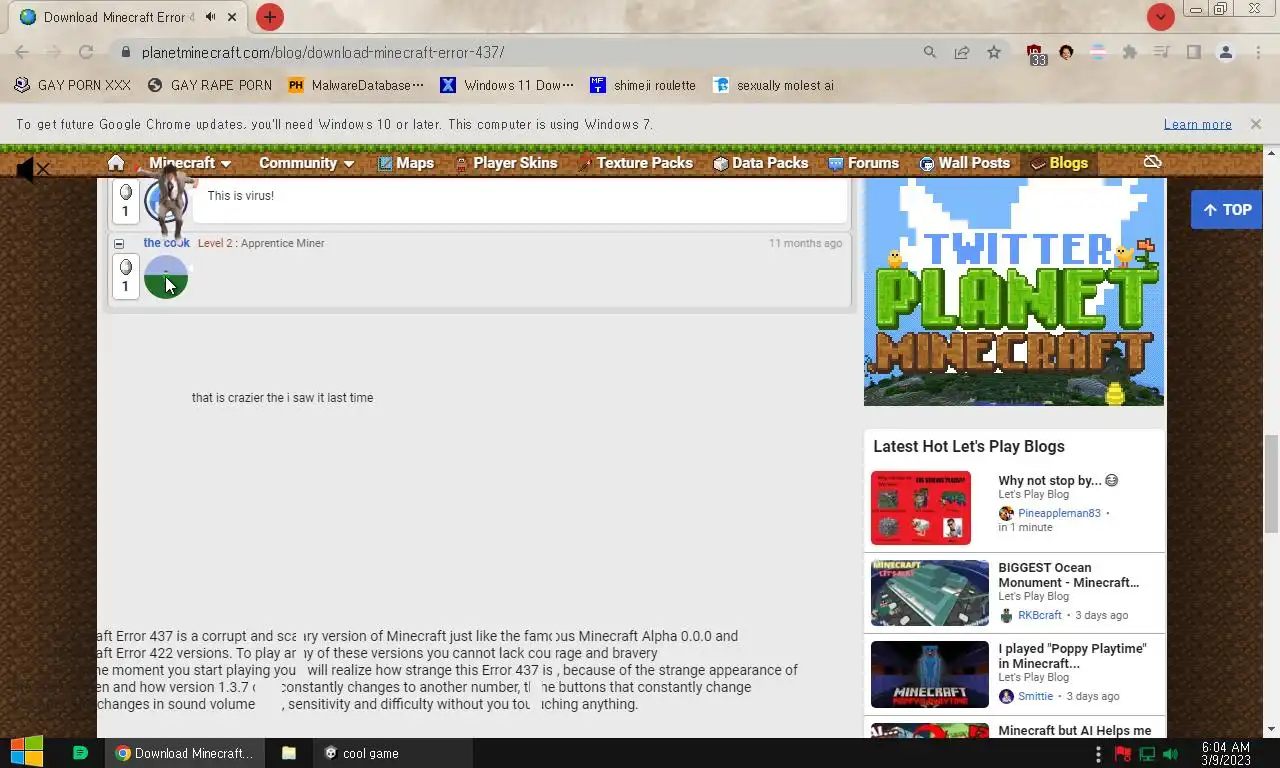
Task: Open Smittie's profile link
Action: point(1035,696)
